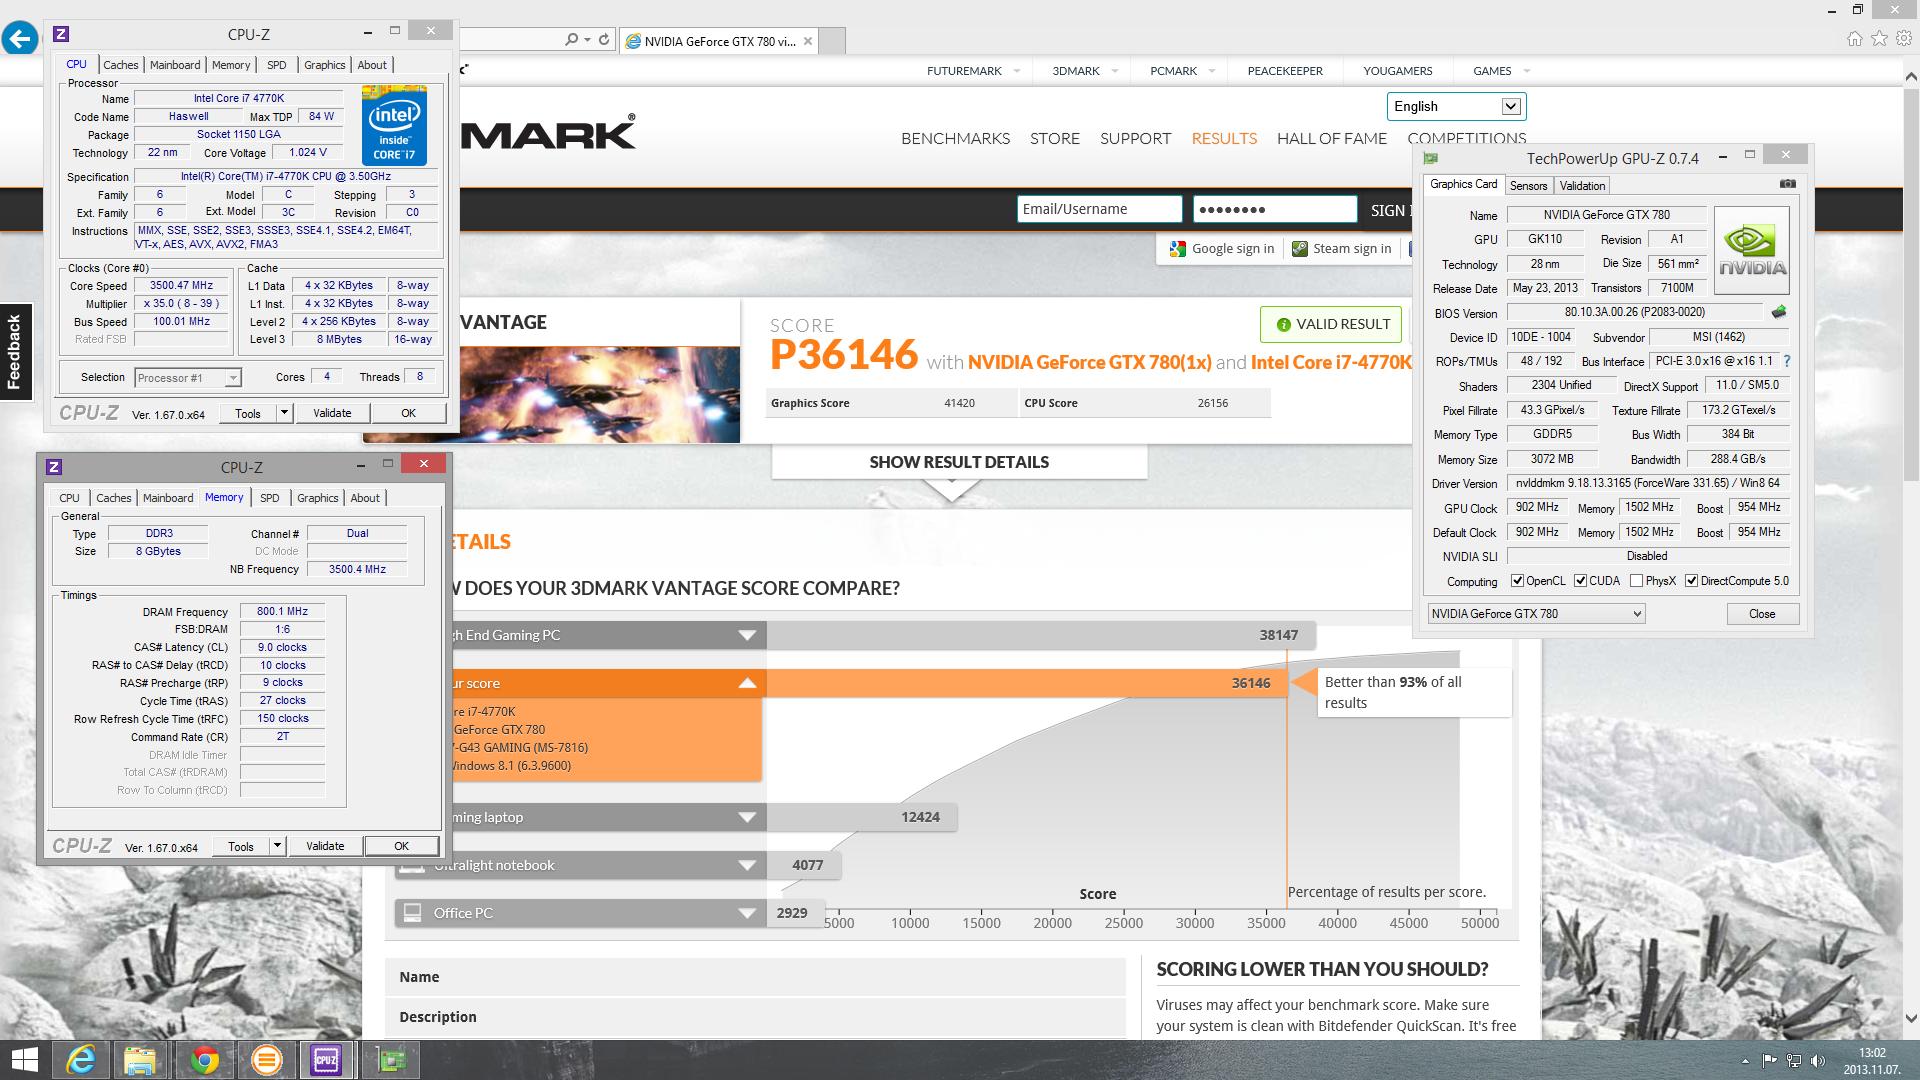Click the GPU-Z taskbar icon

(390, 1060)
